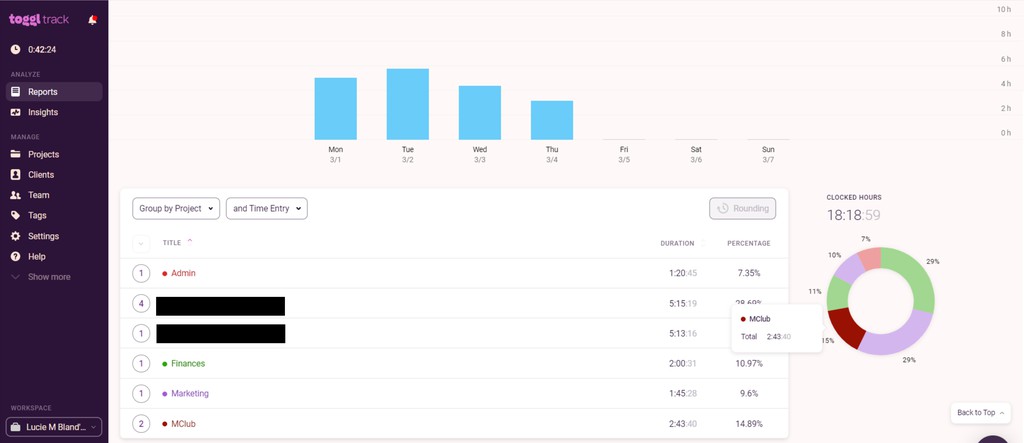
Task: Open the Admin project link
Action: click(183, 273)
